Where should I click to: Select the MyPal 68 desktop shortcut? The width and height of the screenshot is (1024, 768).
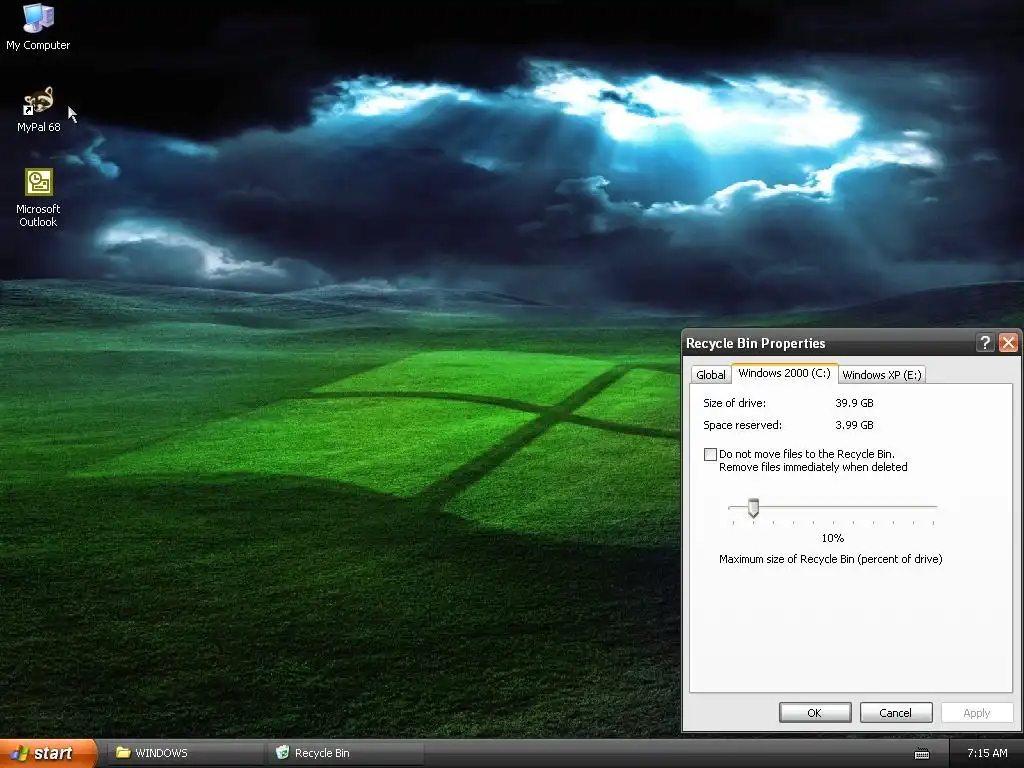[x=39, y=109]
